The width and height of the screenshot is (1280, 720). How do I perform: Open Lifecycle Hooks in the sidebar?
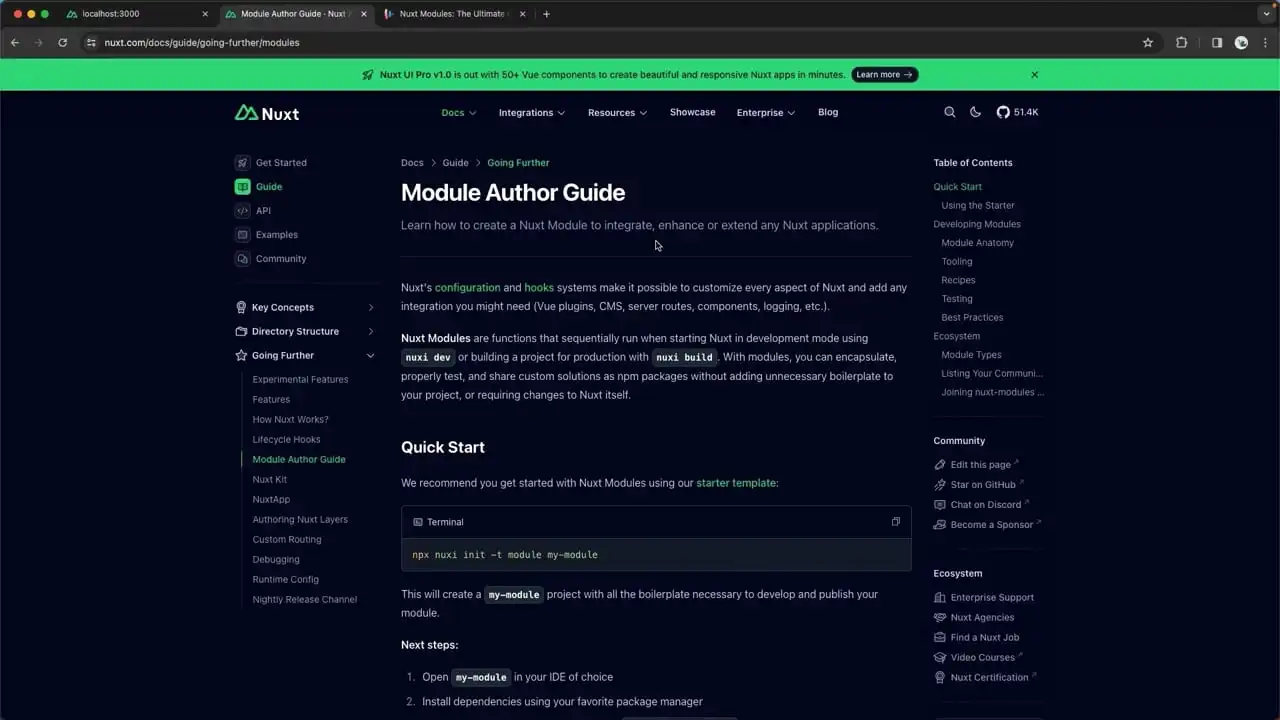[x=286, y=439]
